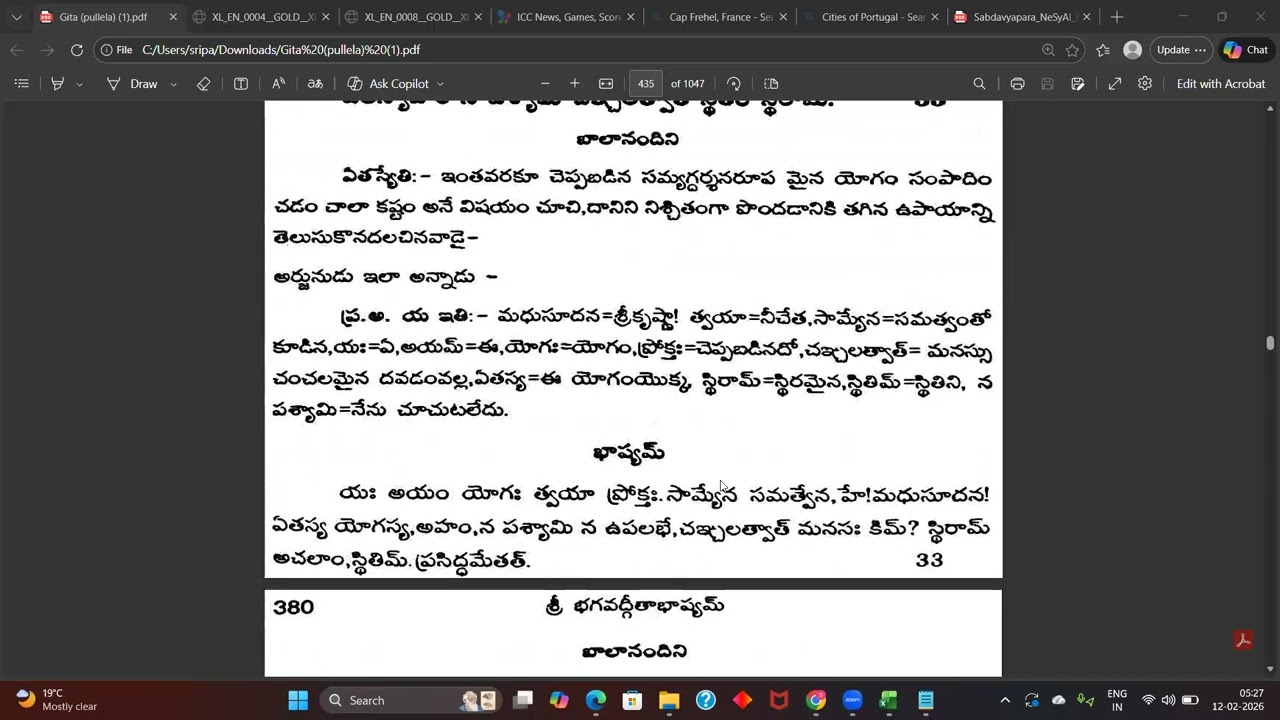The image size is (1280, 720).
Task: Open the Sabdavyapara_NeSyAI tab
Action: click(1021, 17)
